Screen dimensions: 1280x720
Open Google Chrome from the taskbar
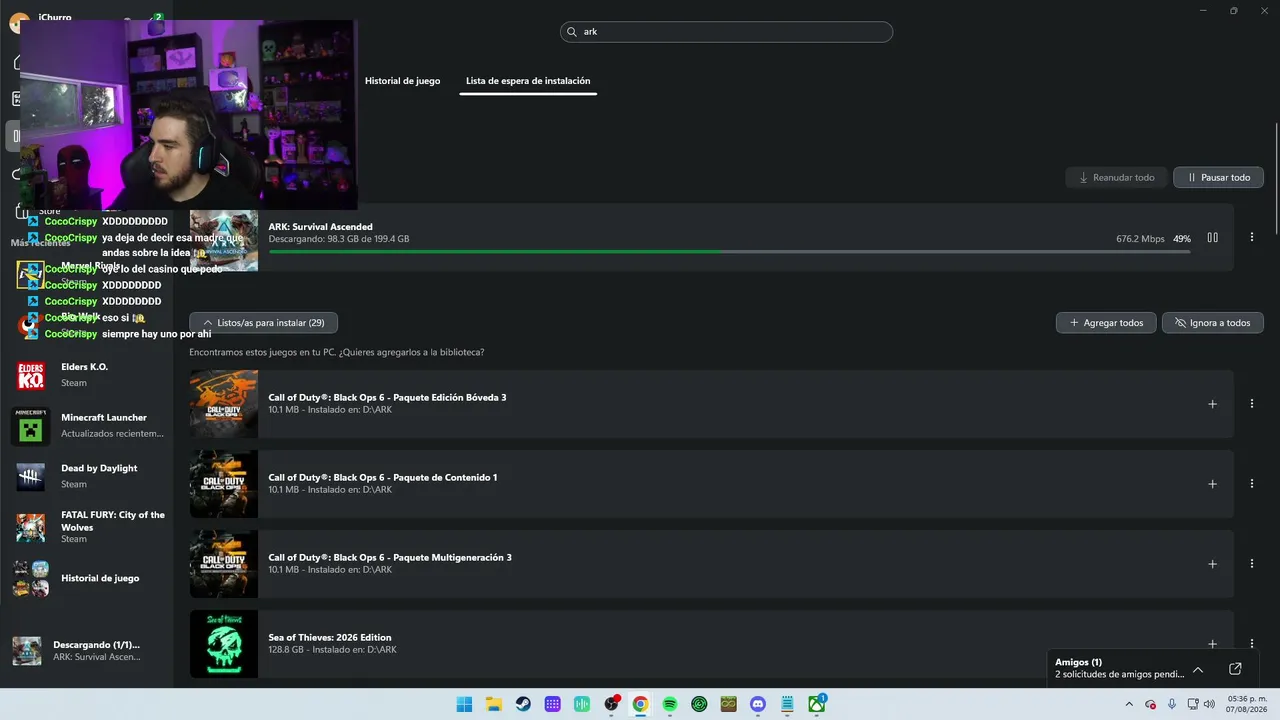click(x=640, y=704)
